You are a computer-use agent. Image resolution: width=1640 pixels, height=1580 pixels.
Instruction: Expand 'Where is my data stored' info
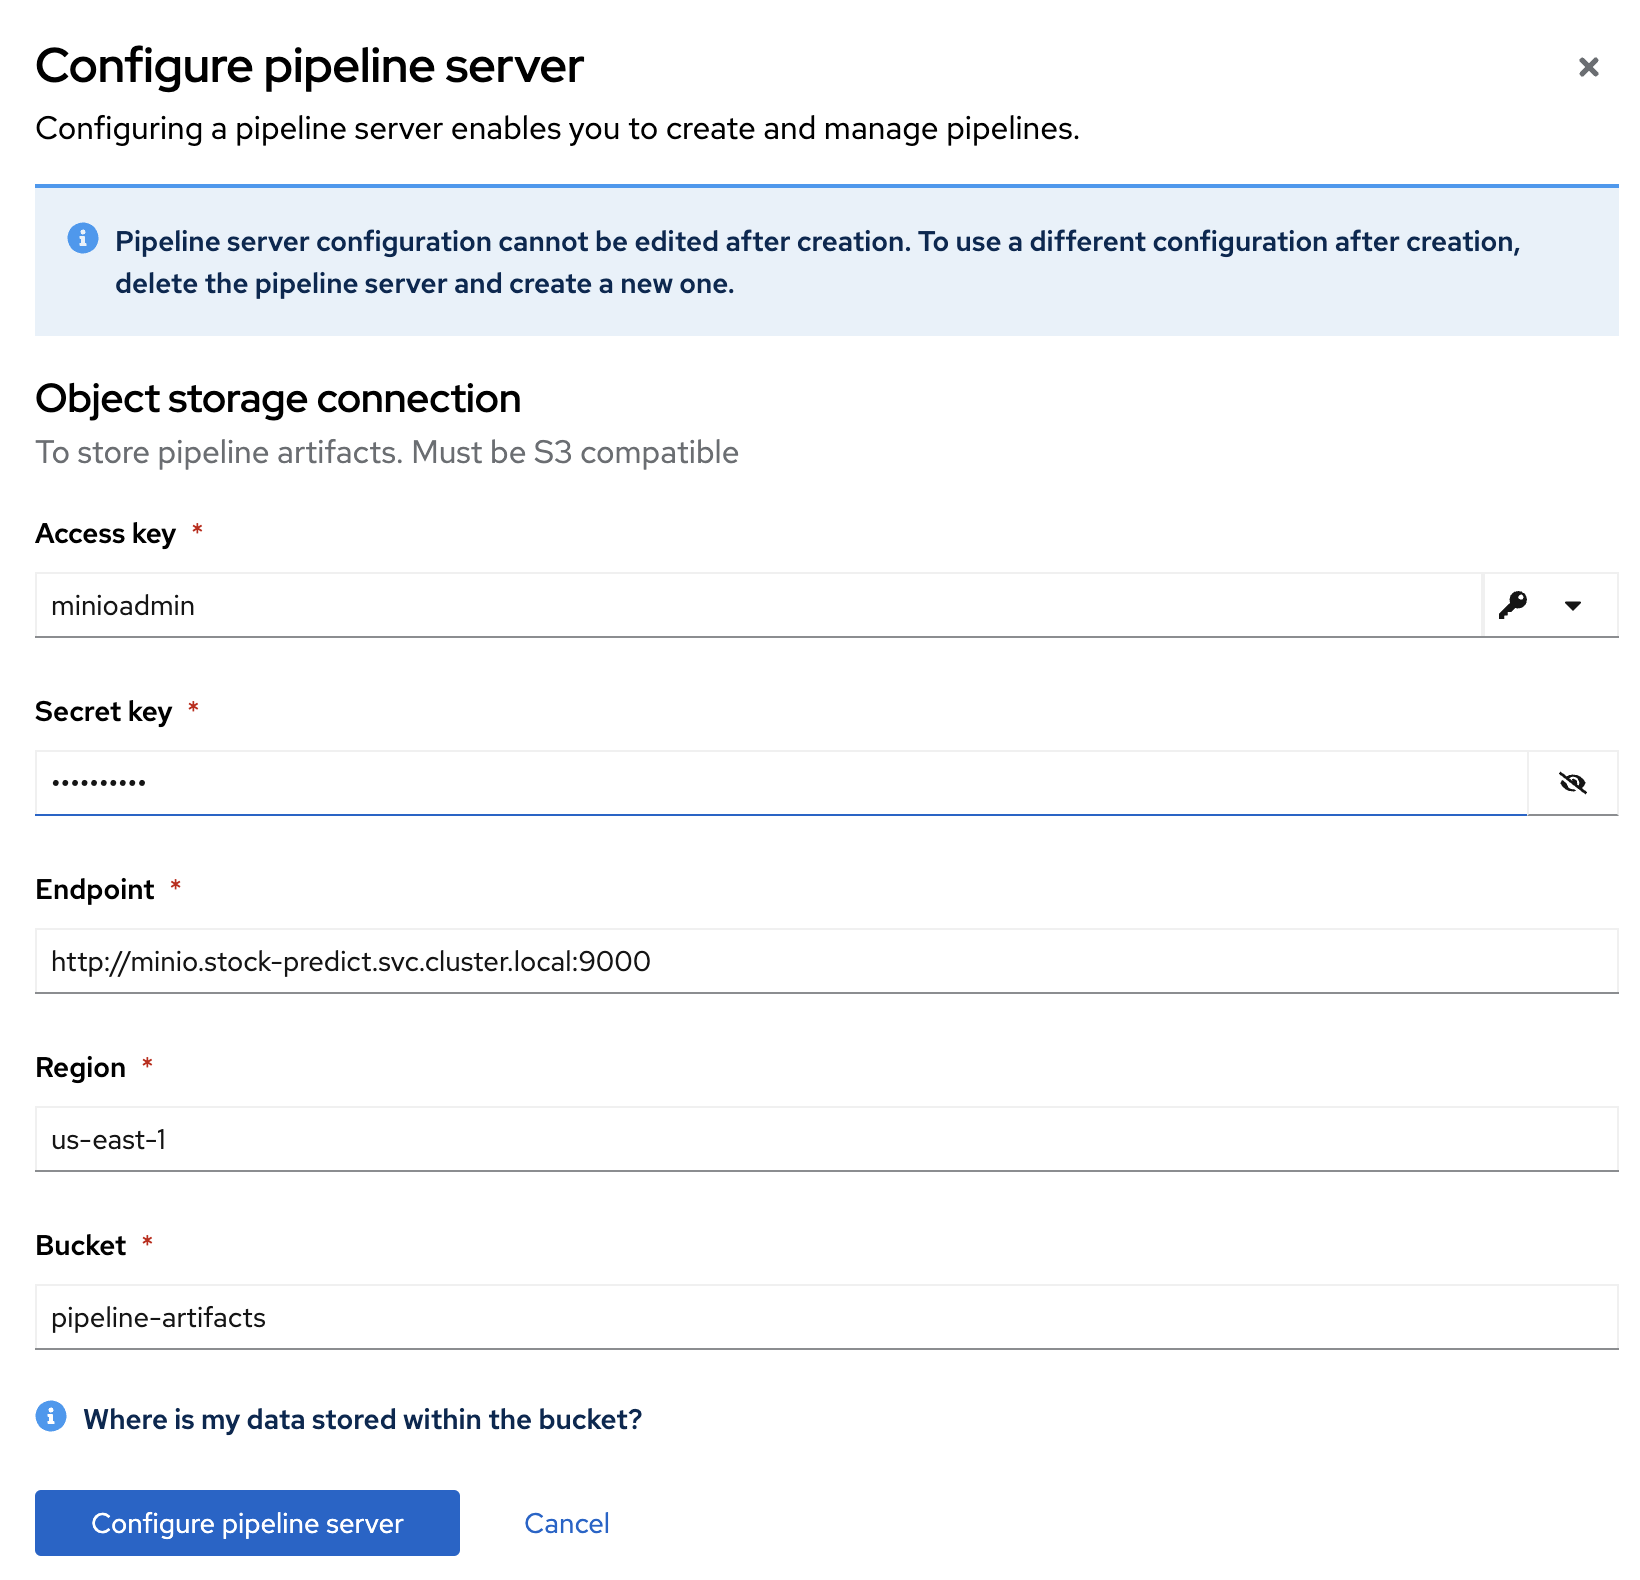362,1419
